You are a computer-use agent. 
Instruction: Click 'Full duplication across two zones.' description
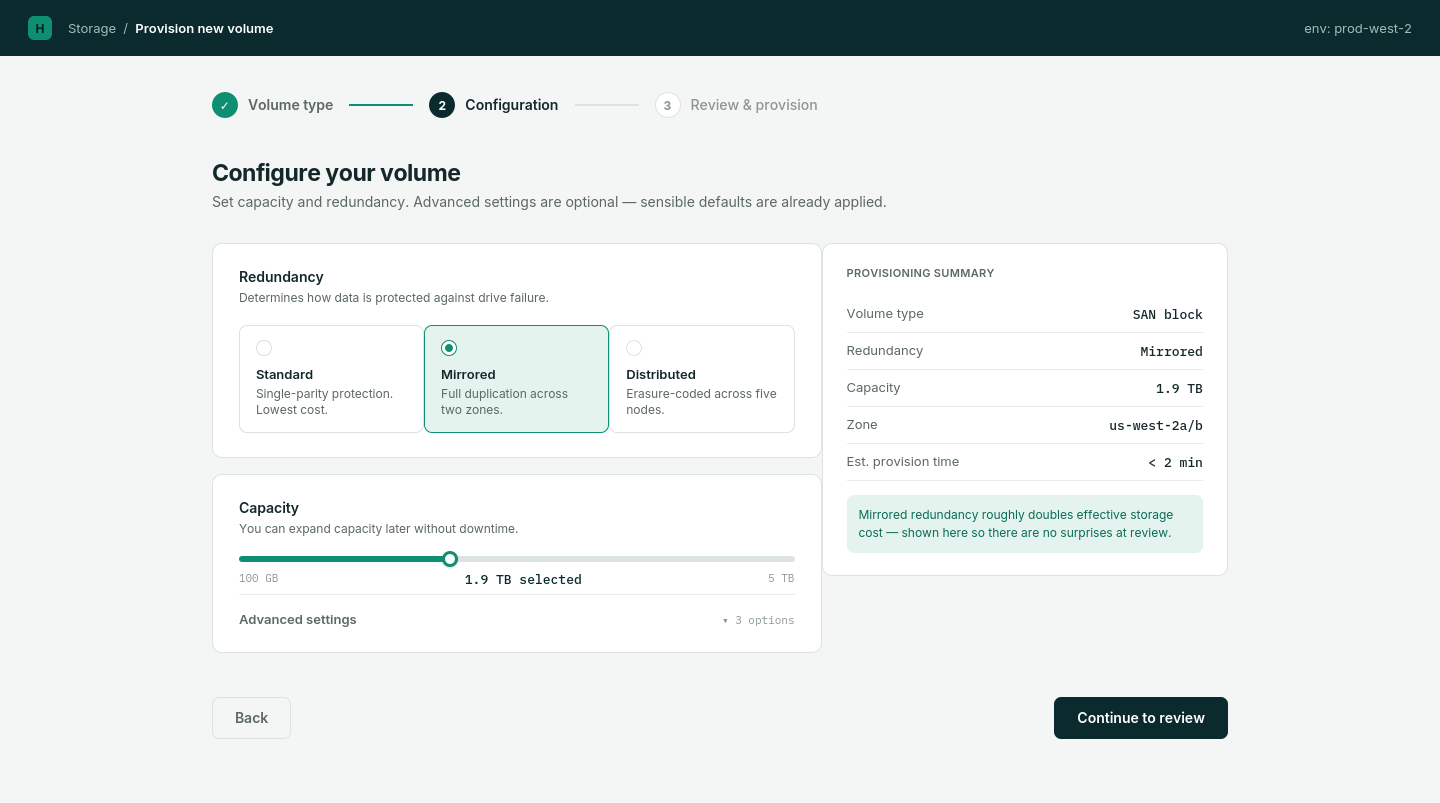504,402
